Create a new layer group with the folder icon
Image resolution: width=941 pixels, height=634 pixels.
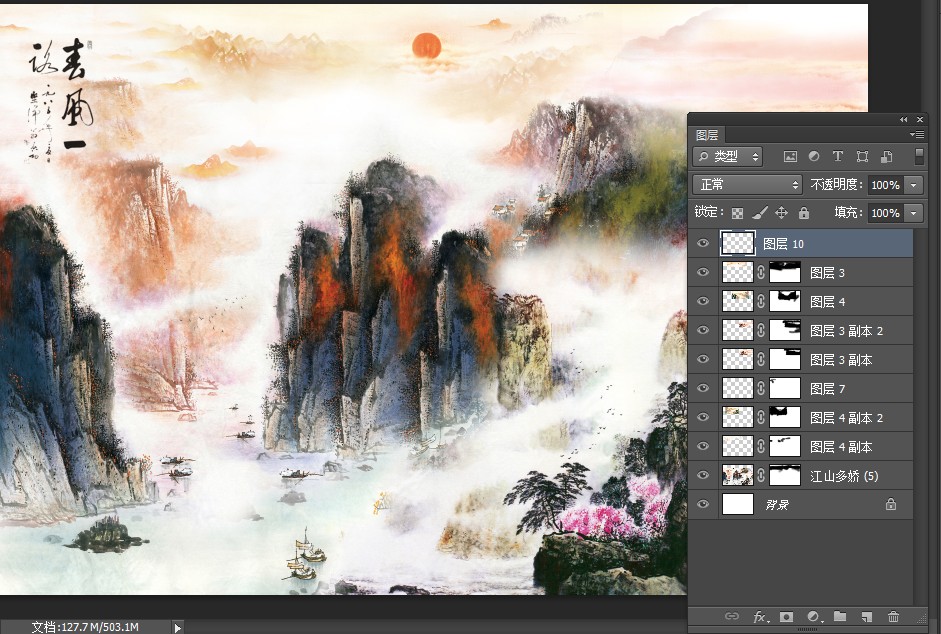pyautogui.click(x=840, y=616)
